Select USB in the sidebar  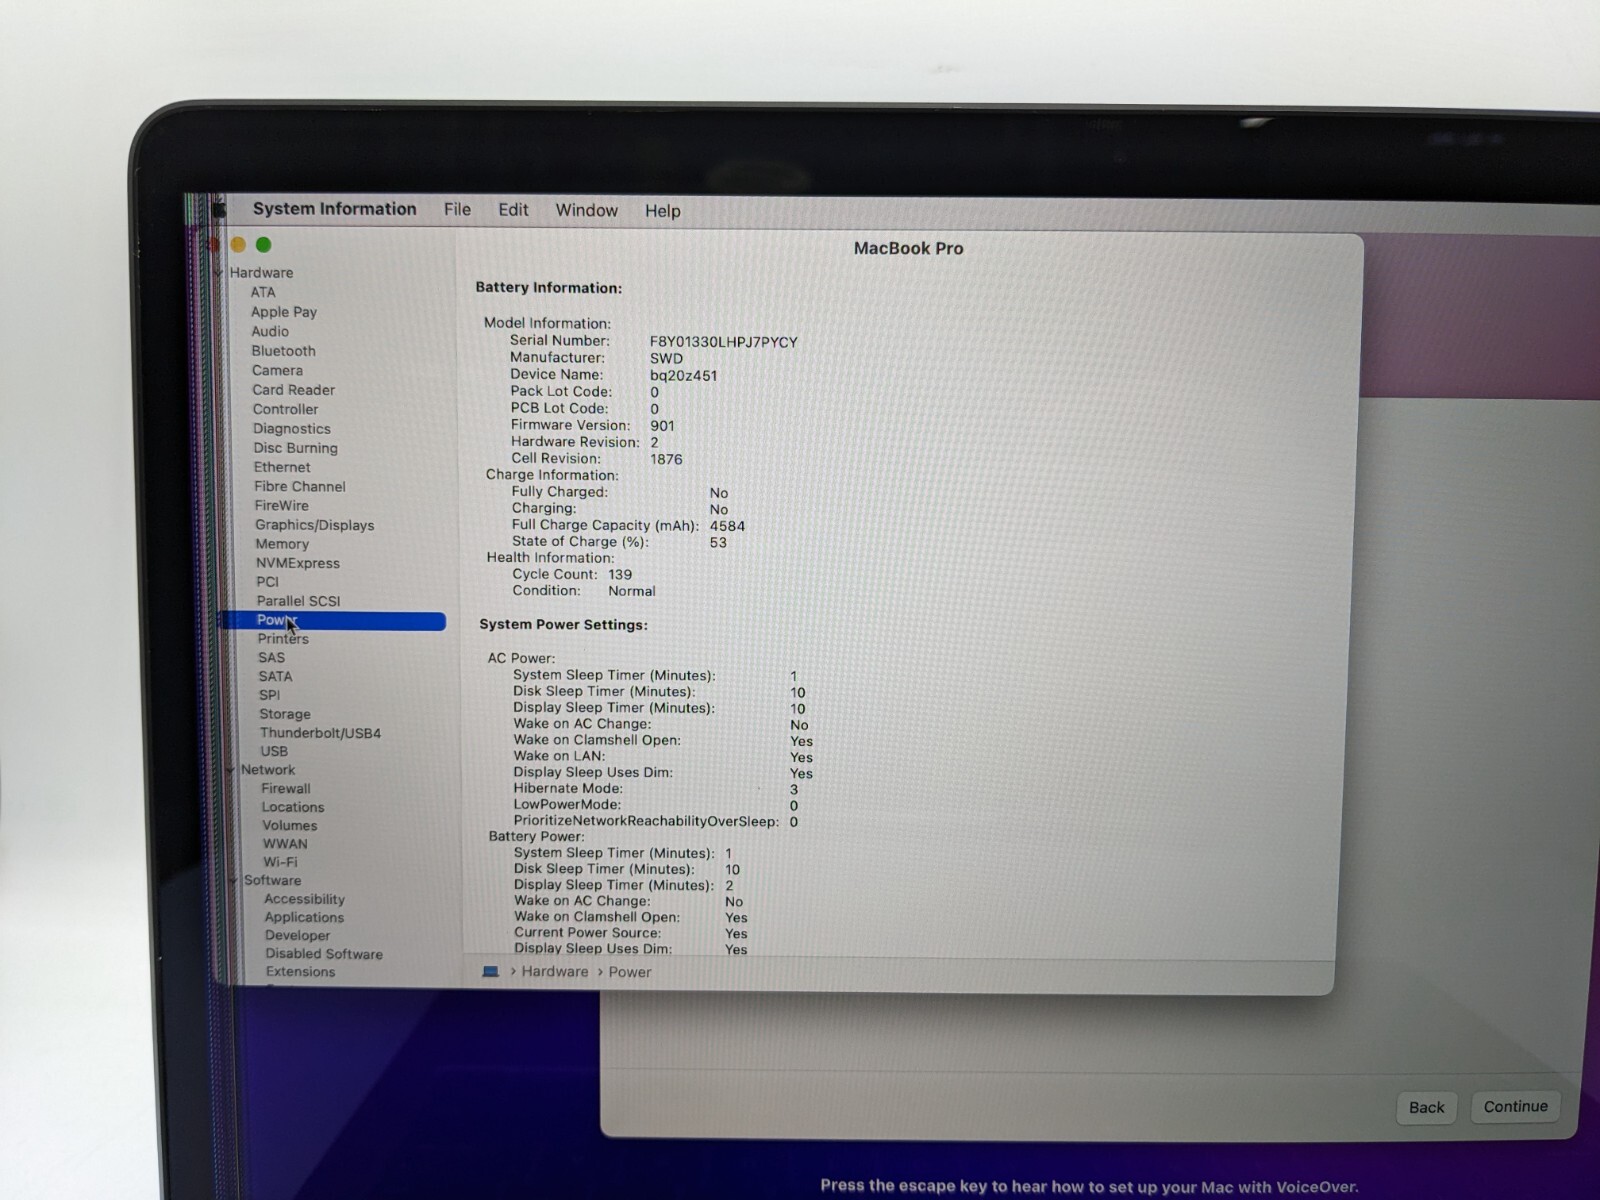274,751
